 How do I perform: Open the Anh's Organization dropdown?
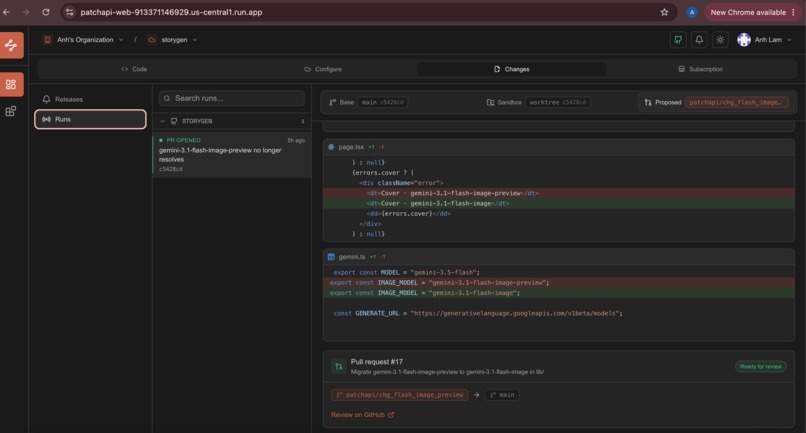click(121, 40)
